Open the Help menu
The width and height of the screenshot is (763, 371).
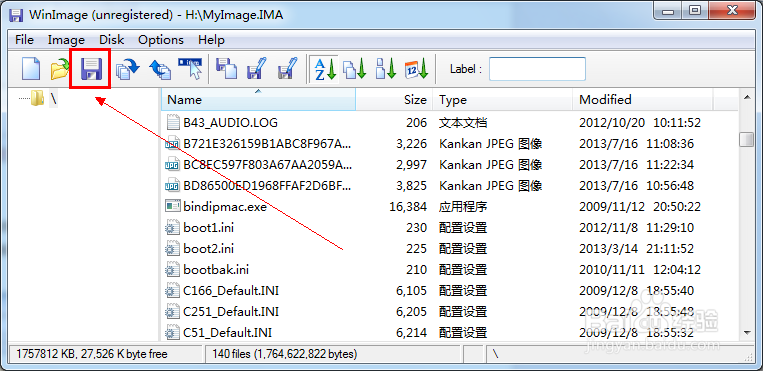coord(211,40)
